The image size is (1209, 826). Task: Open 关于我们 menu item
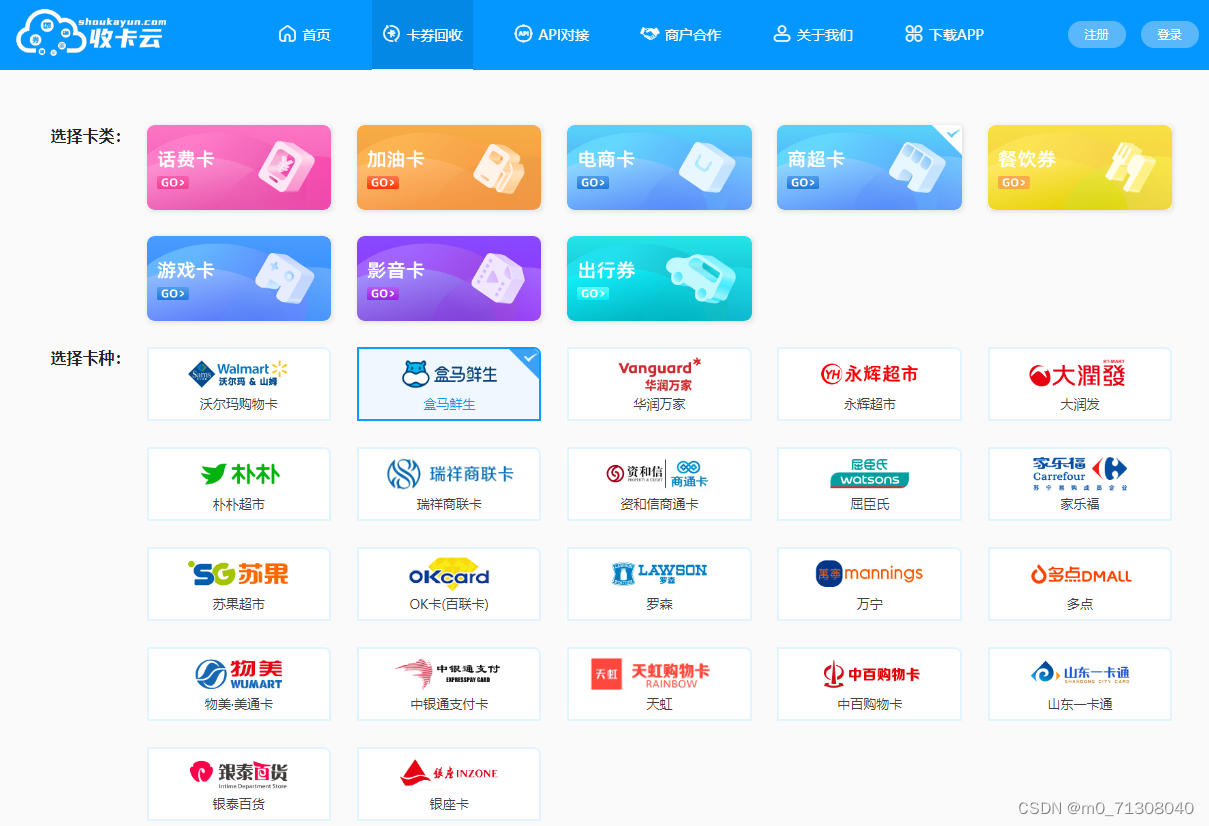[x=813, y=35]
